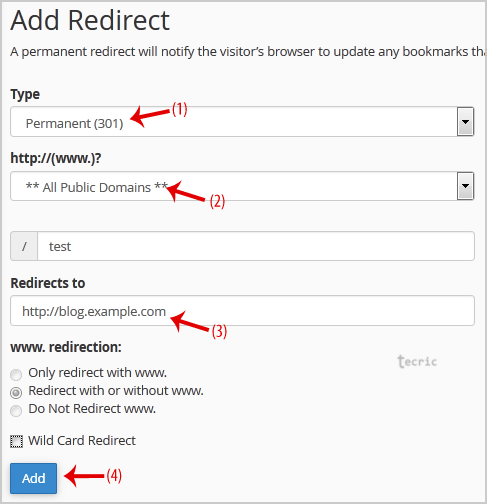Click the tecric watermark logo

[417, 361]
